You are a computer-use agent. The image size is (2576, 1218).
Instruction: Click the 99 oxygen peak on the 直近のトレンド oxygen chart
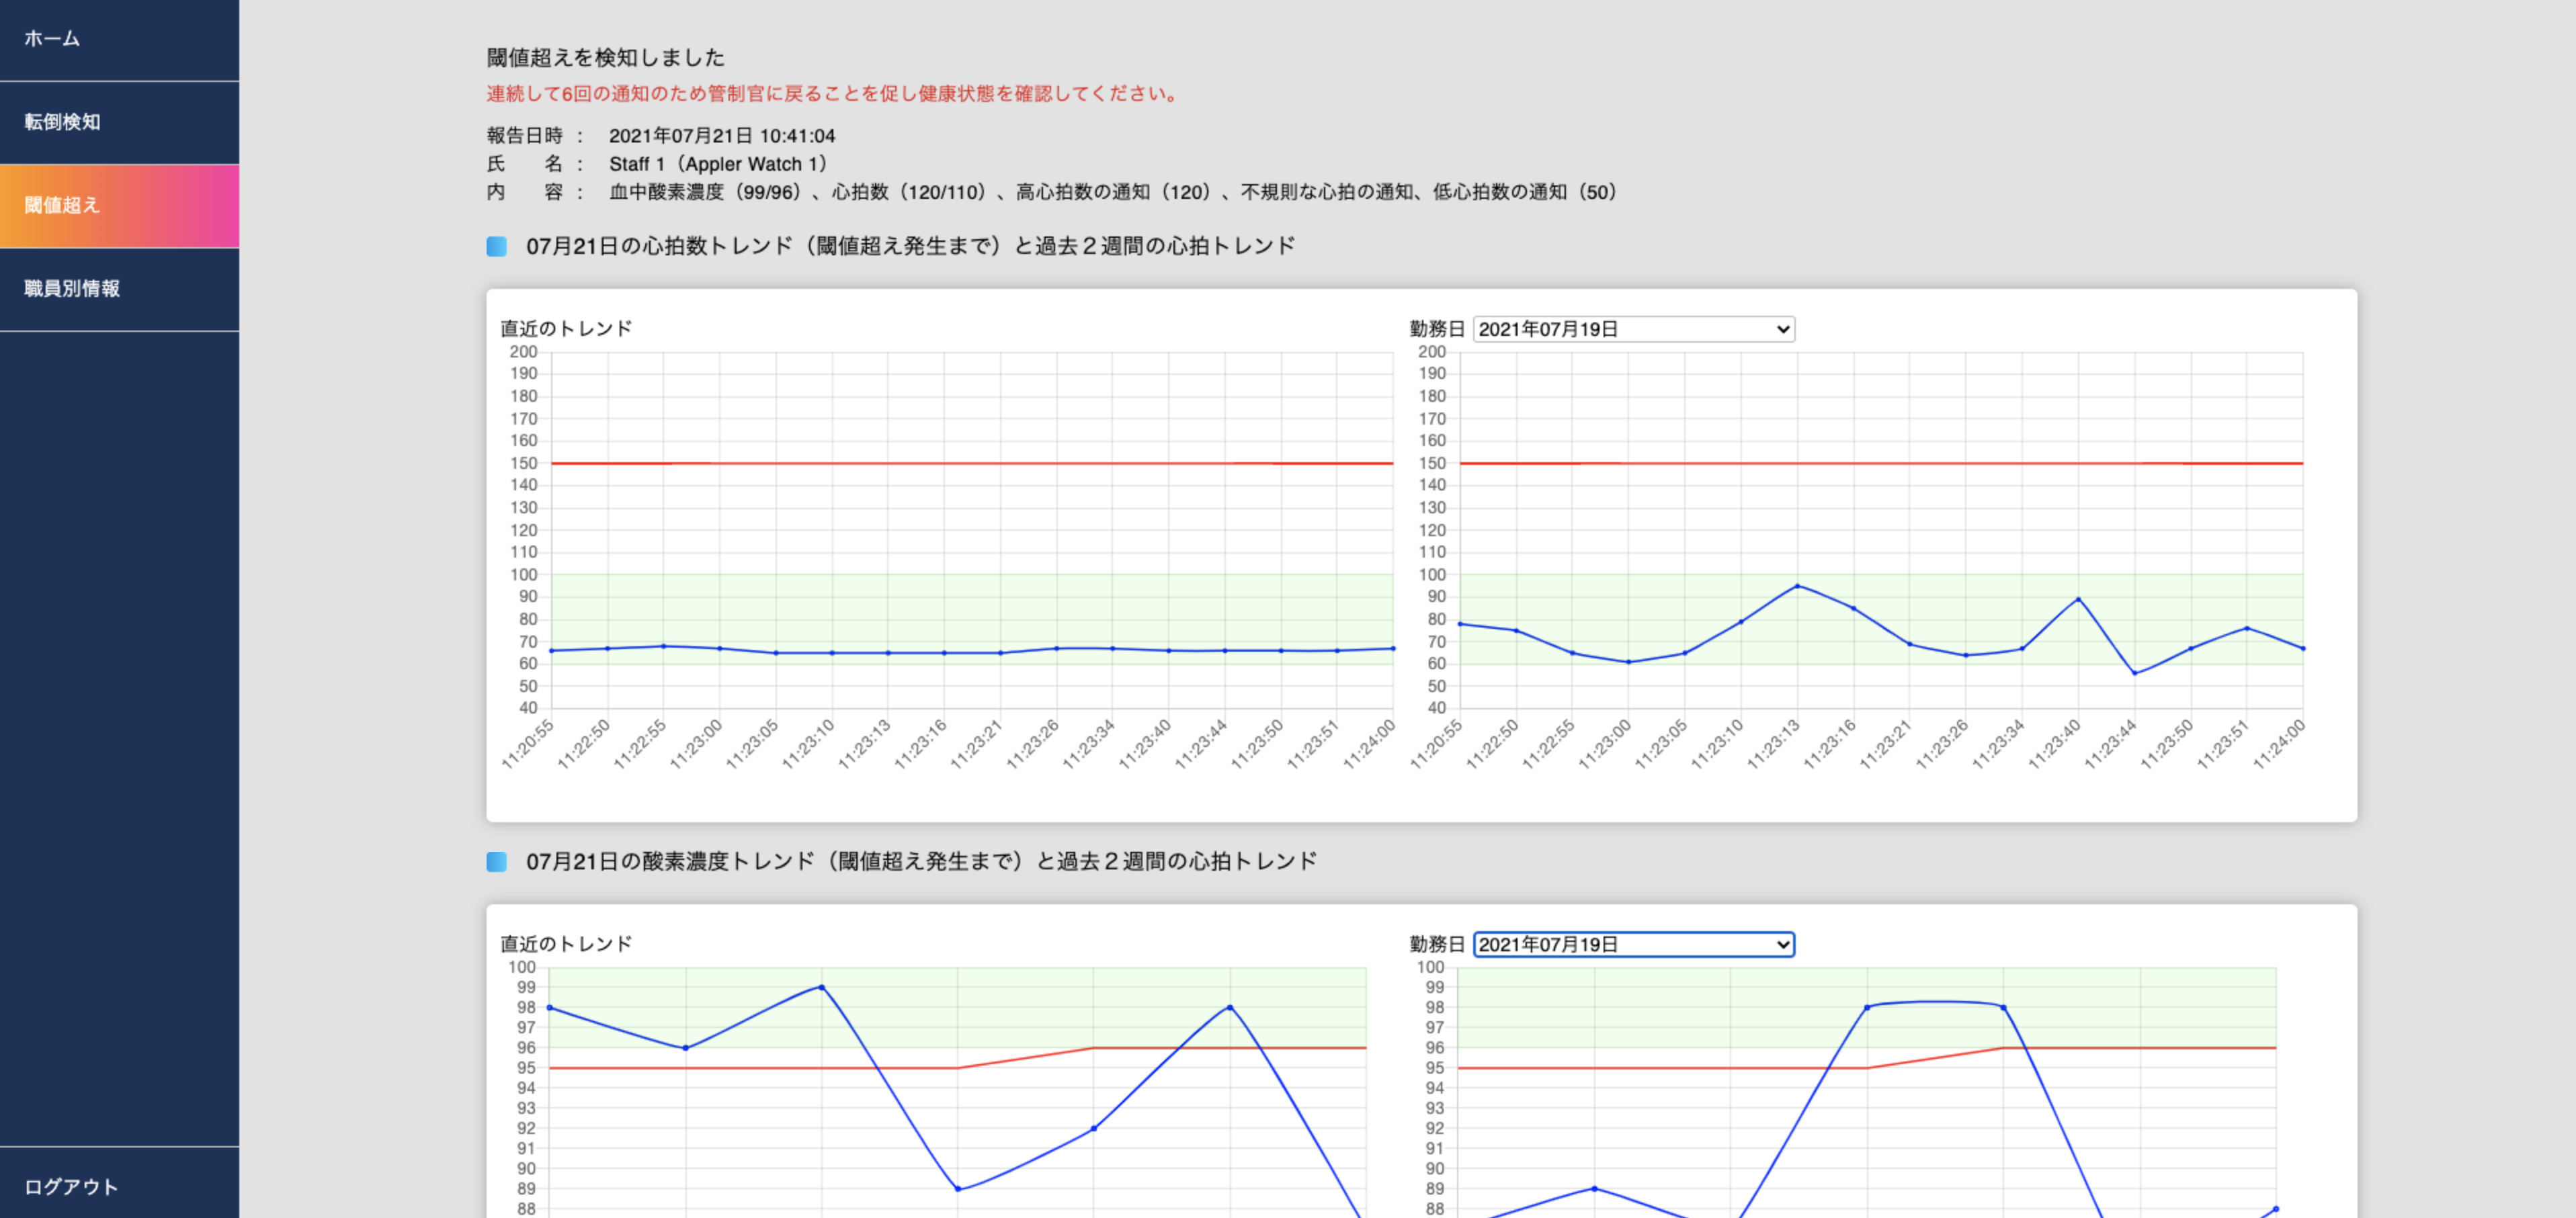coord(821,987)
